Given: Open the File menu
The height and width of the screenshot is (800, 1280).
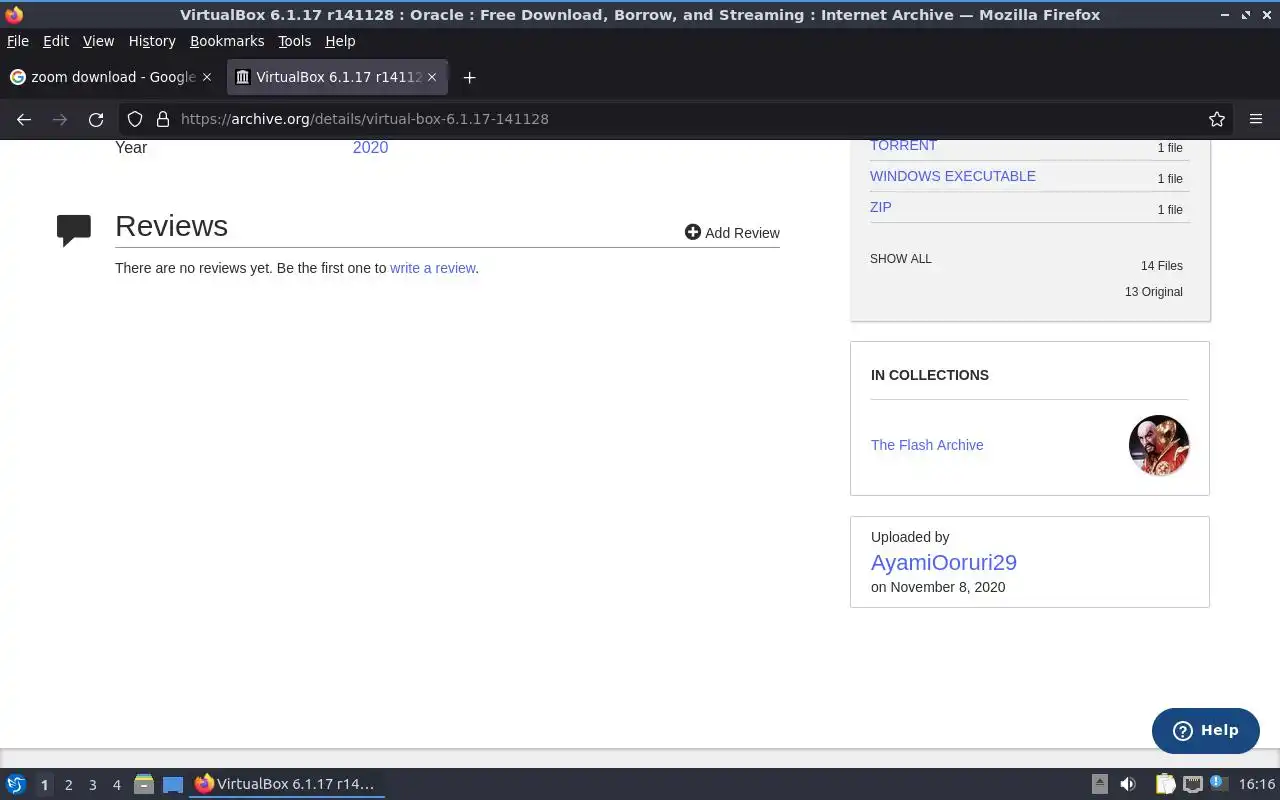Looking at the screenshot, I should [18, 41].
